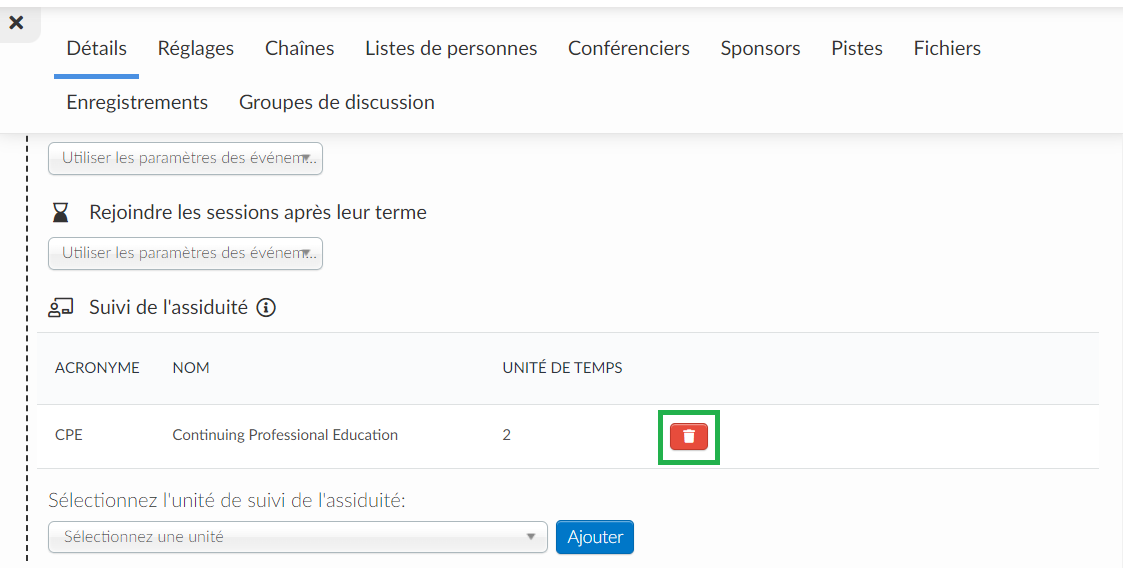Open the Sponsors tab

click(x=761, y=49)
